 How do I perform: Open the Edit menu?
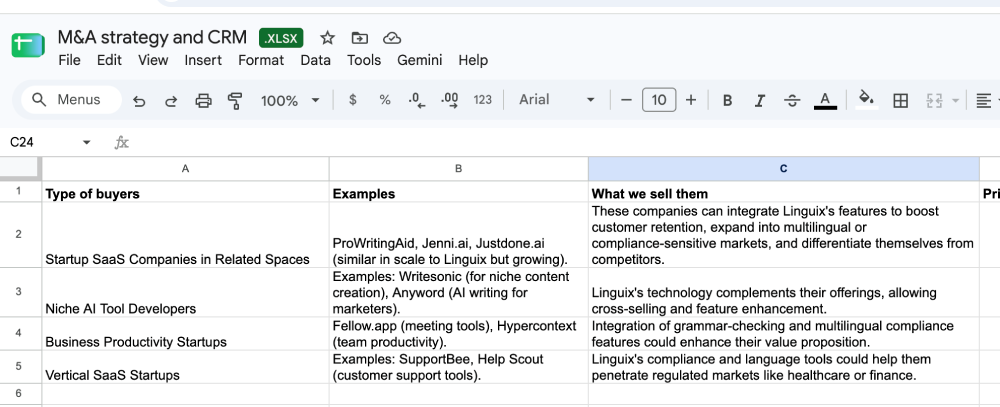click(x=109, y=60)
